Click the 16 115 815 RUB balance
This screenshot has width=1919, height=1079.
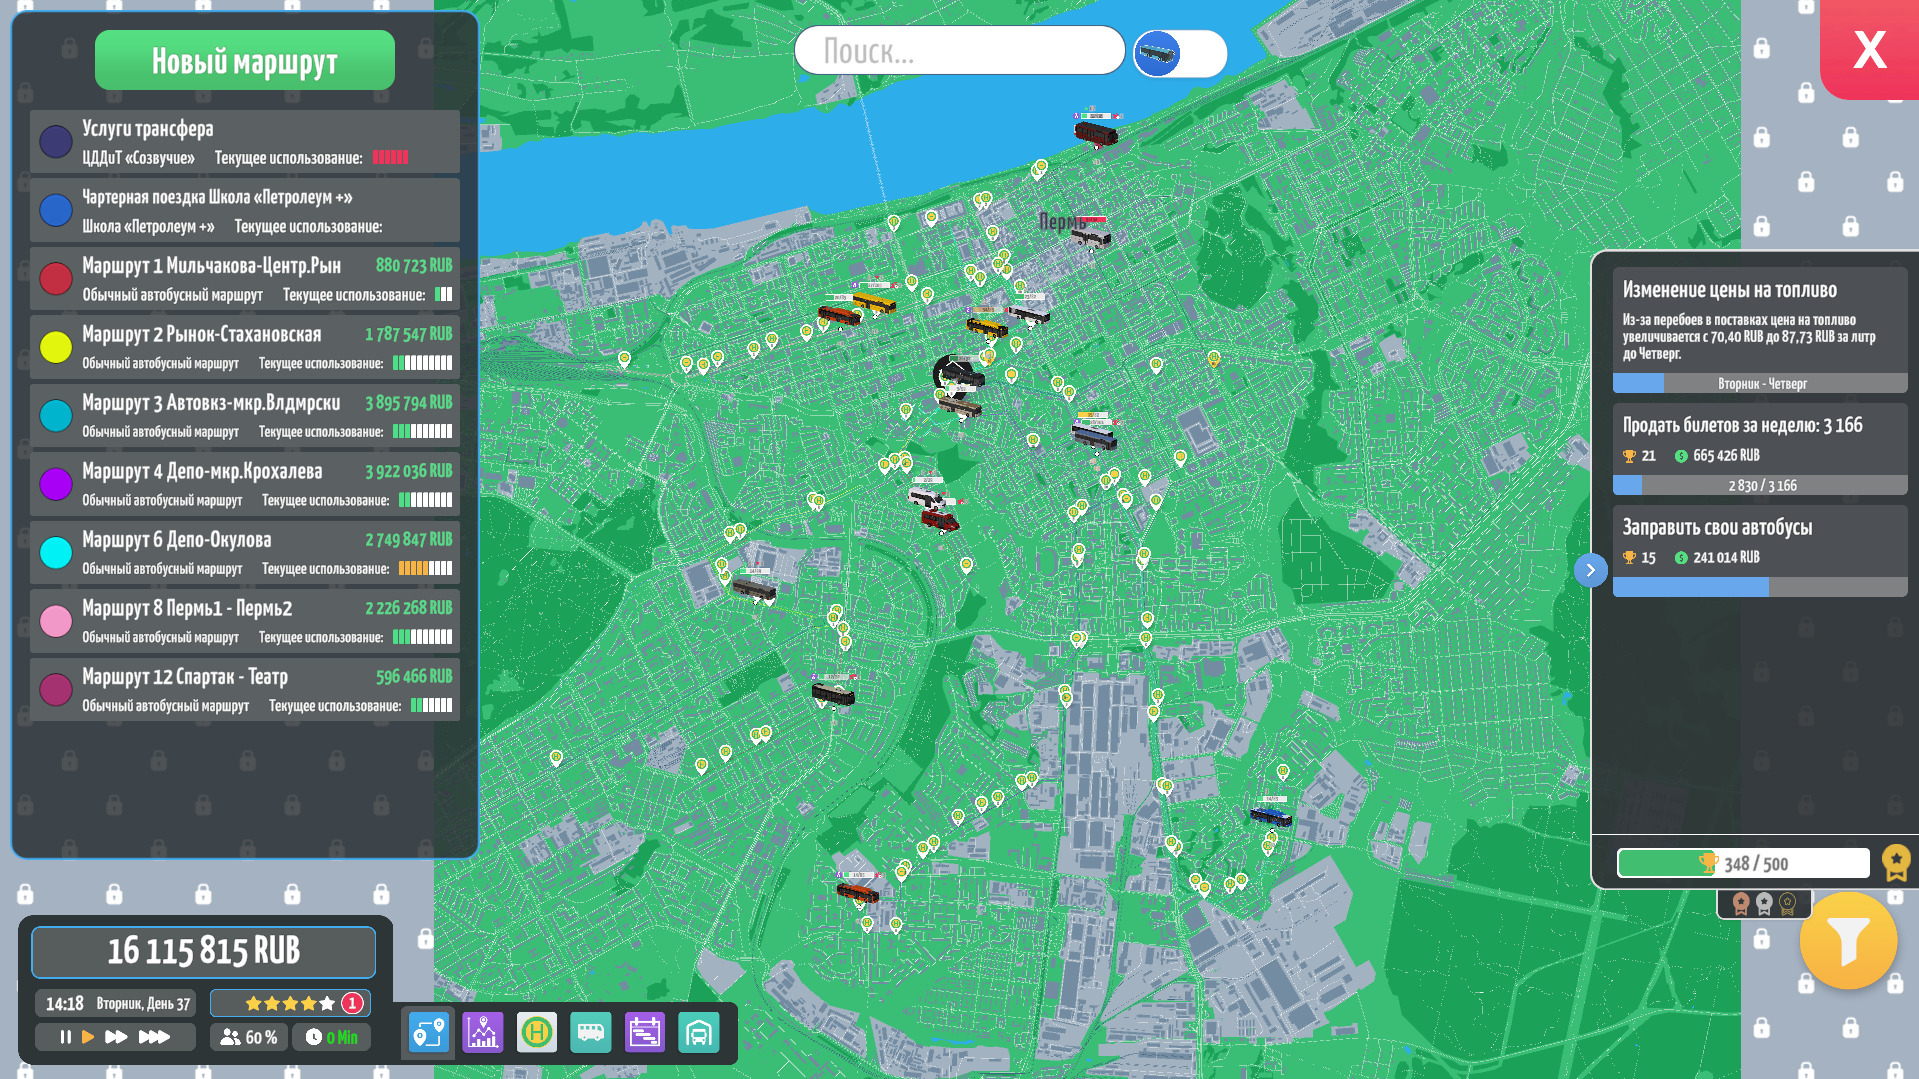pos(204,951)
